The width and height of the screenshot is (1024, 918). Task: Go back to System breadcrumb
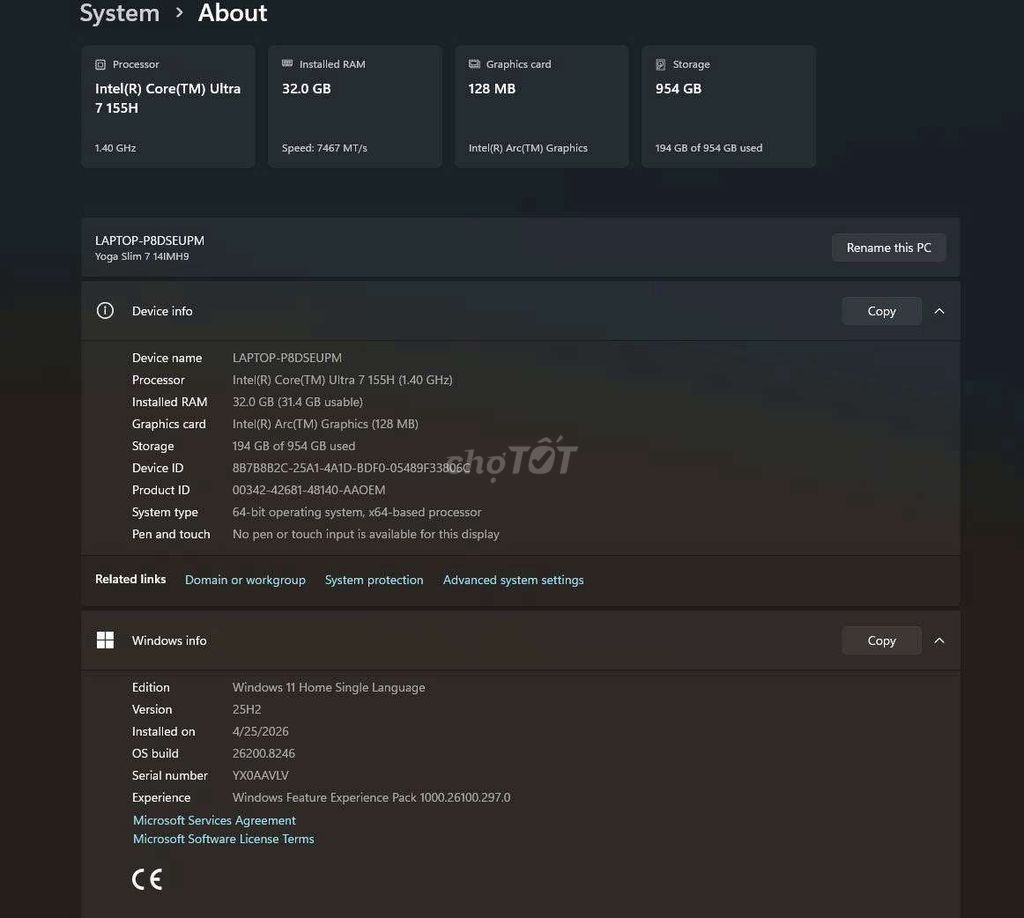point(120,13)
